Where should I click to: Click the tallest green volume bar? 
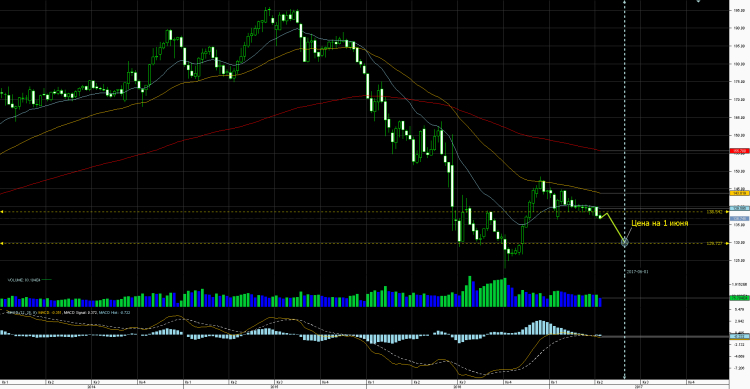click(470, 291)
